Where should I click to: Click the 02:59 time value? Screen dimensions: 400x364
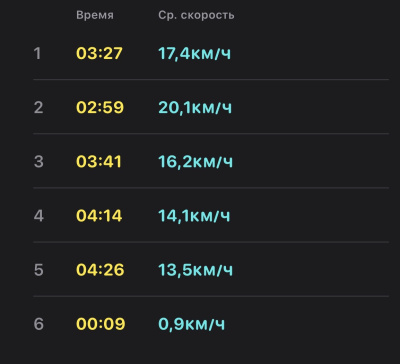point(100,107)
